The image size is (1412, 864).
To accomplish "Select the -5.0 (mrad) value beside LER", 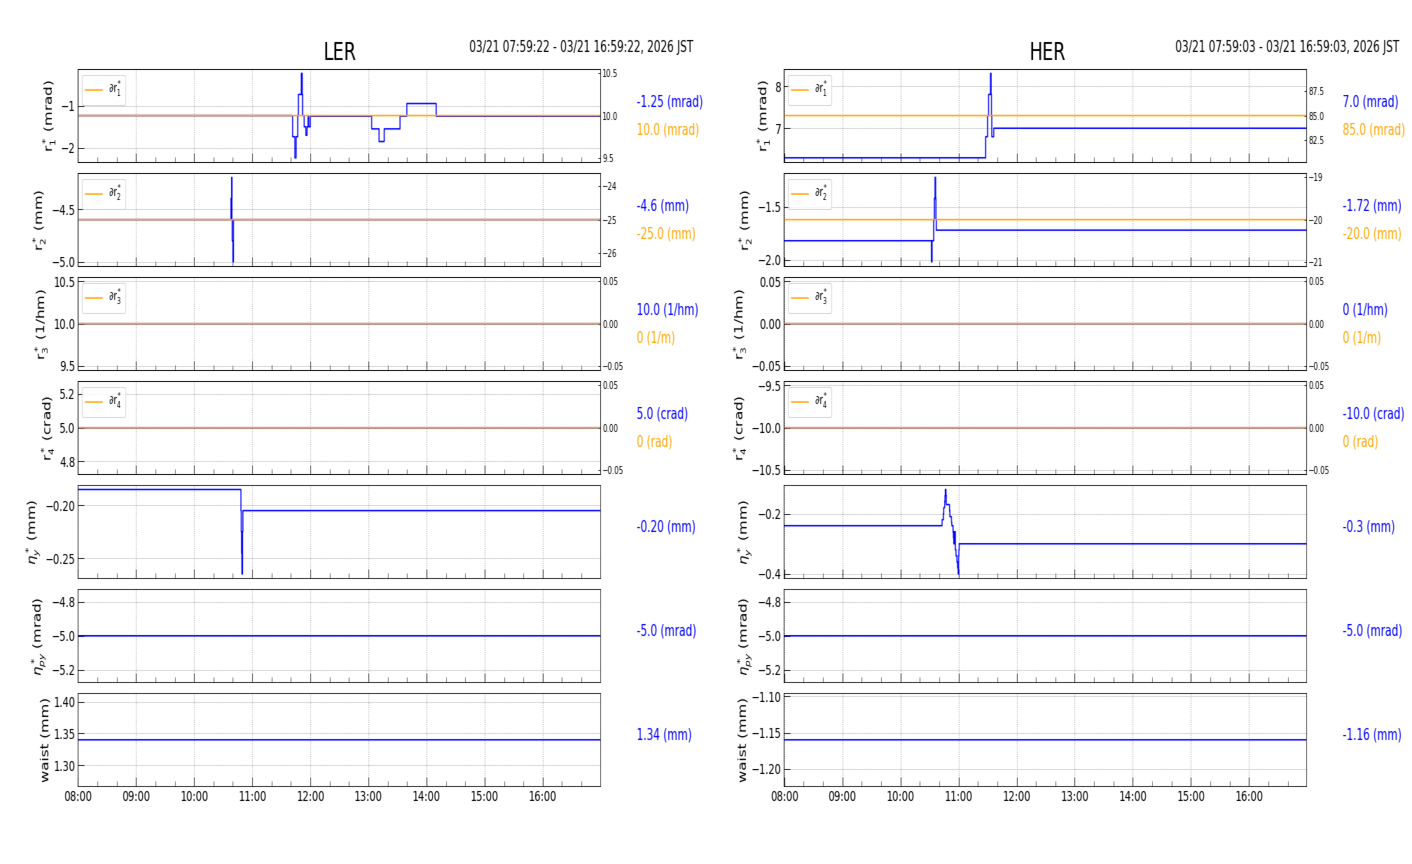I will (666, 631).
